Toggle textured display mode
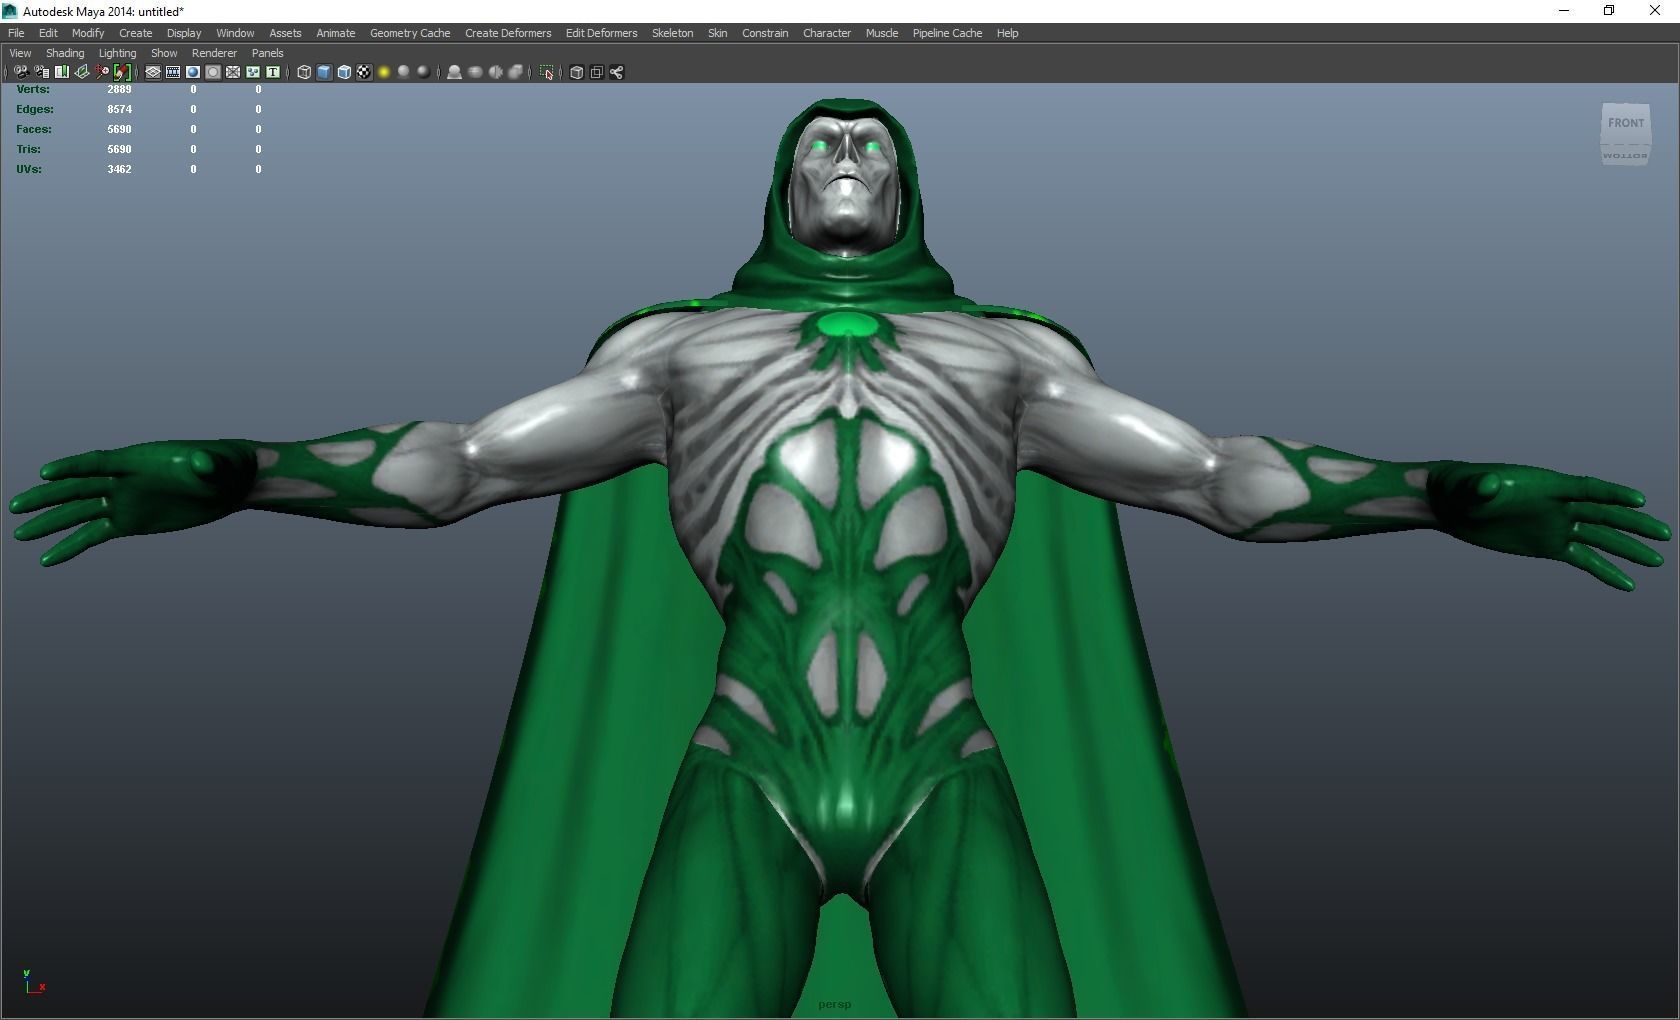 tap(343, 72)
